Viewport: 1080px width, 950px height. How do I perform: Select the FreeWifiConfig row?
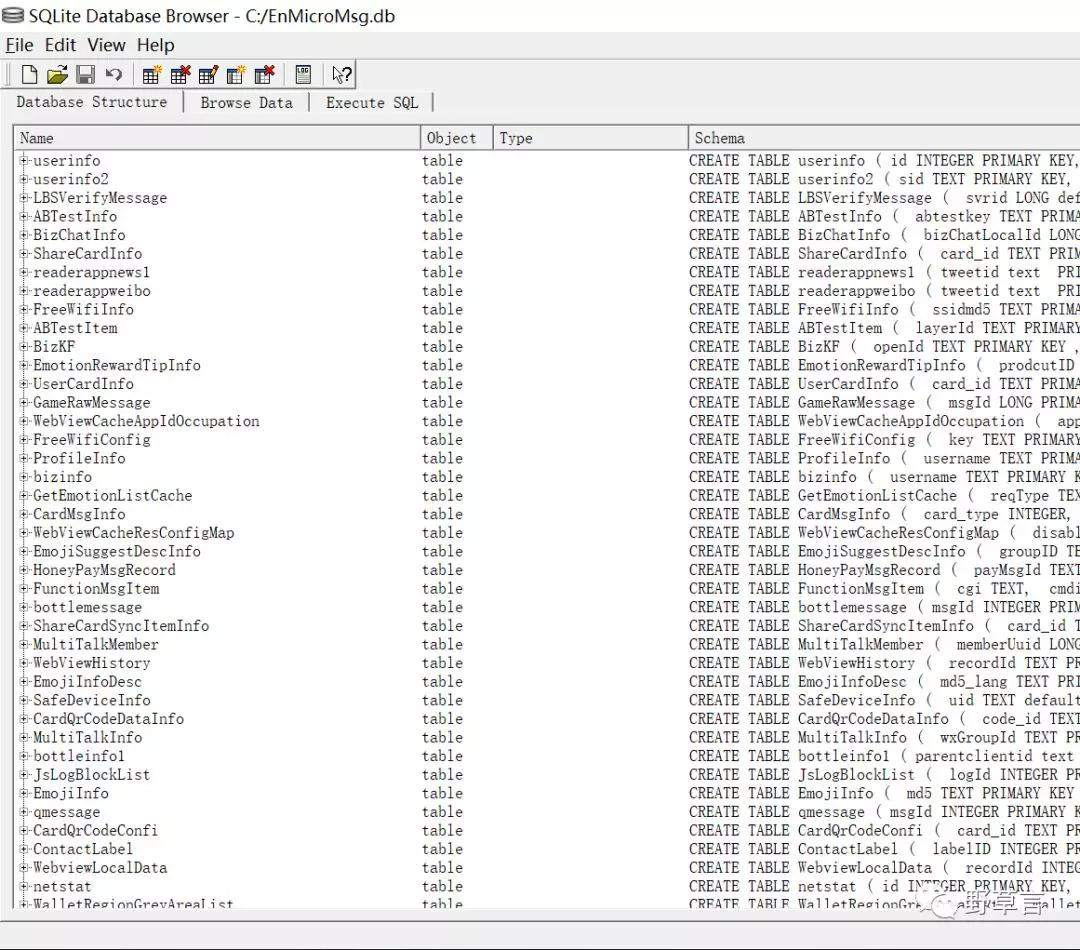[547, 440]
